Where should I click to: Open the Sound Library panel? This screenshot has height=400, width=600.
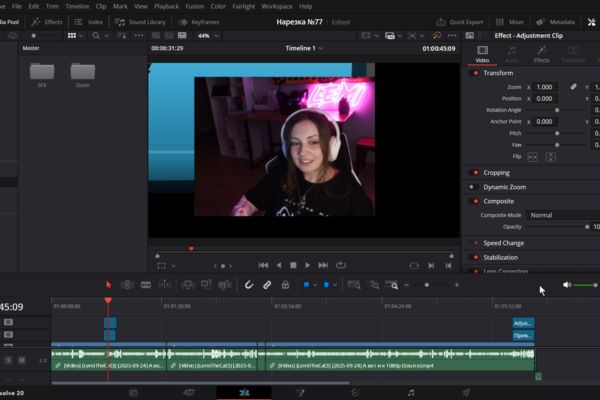(x=140, y=22)
